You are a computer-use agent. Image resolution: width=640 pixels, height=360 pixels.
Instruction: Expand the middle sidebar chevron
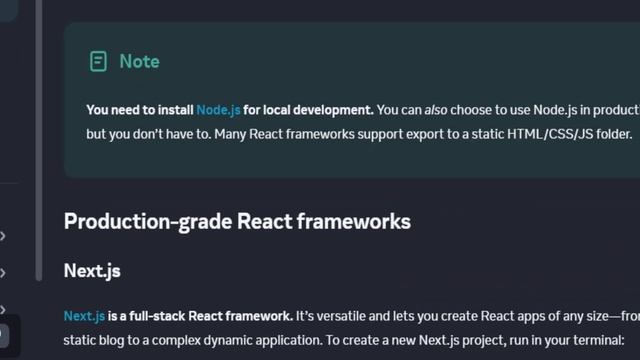(x=3, y=273)
